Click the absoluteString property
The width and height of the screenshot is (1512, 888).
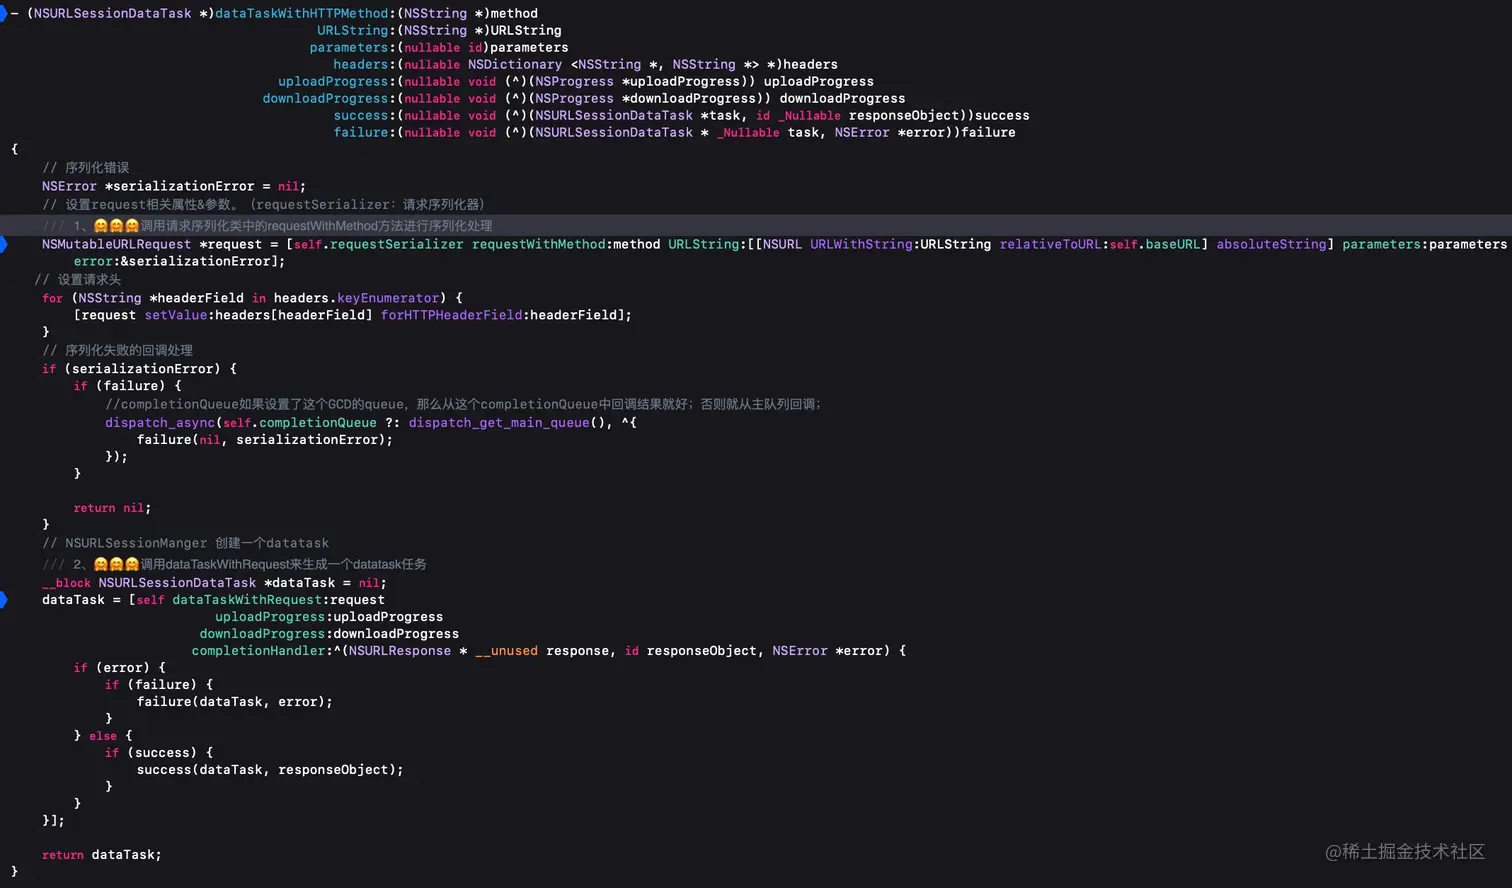coord(1271,244)
